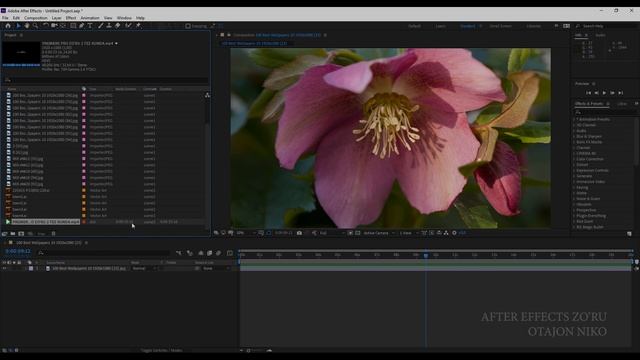
Task: Click the delete trash icon in Project panel
Action: tap(53, 233)
